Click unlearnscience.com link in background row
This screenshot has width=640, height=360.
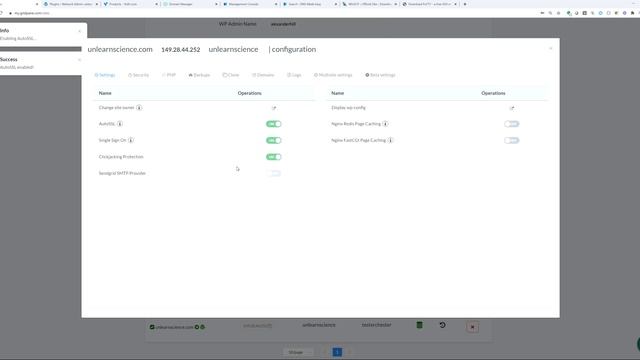tap(174, 327)
